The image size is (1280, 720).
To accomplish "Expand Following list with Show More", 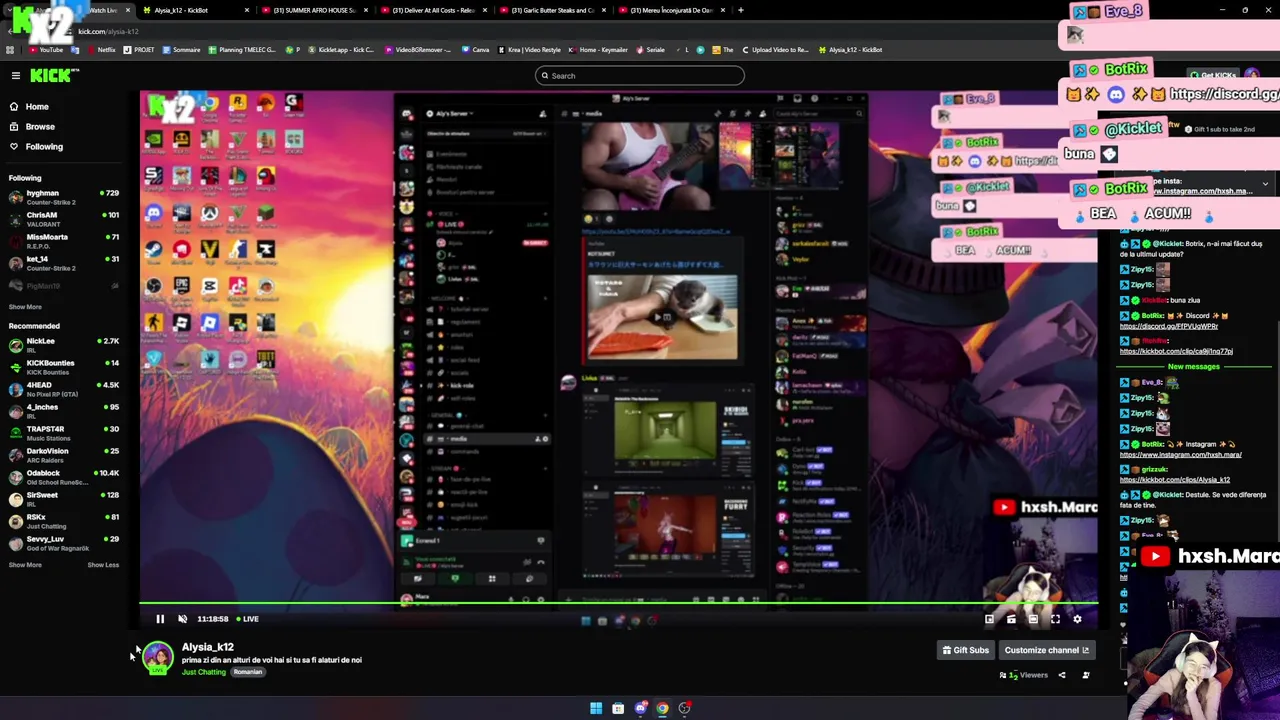I will point(25,307).
